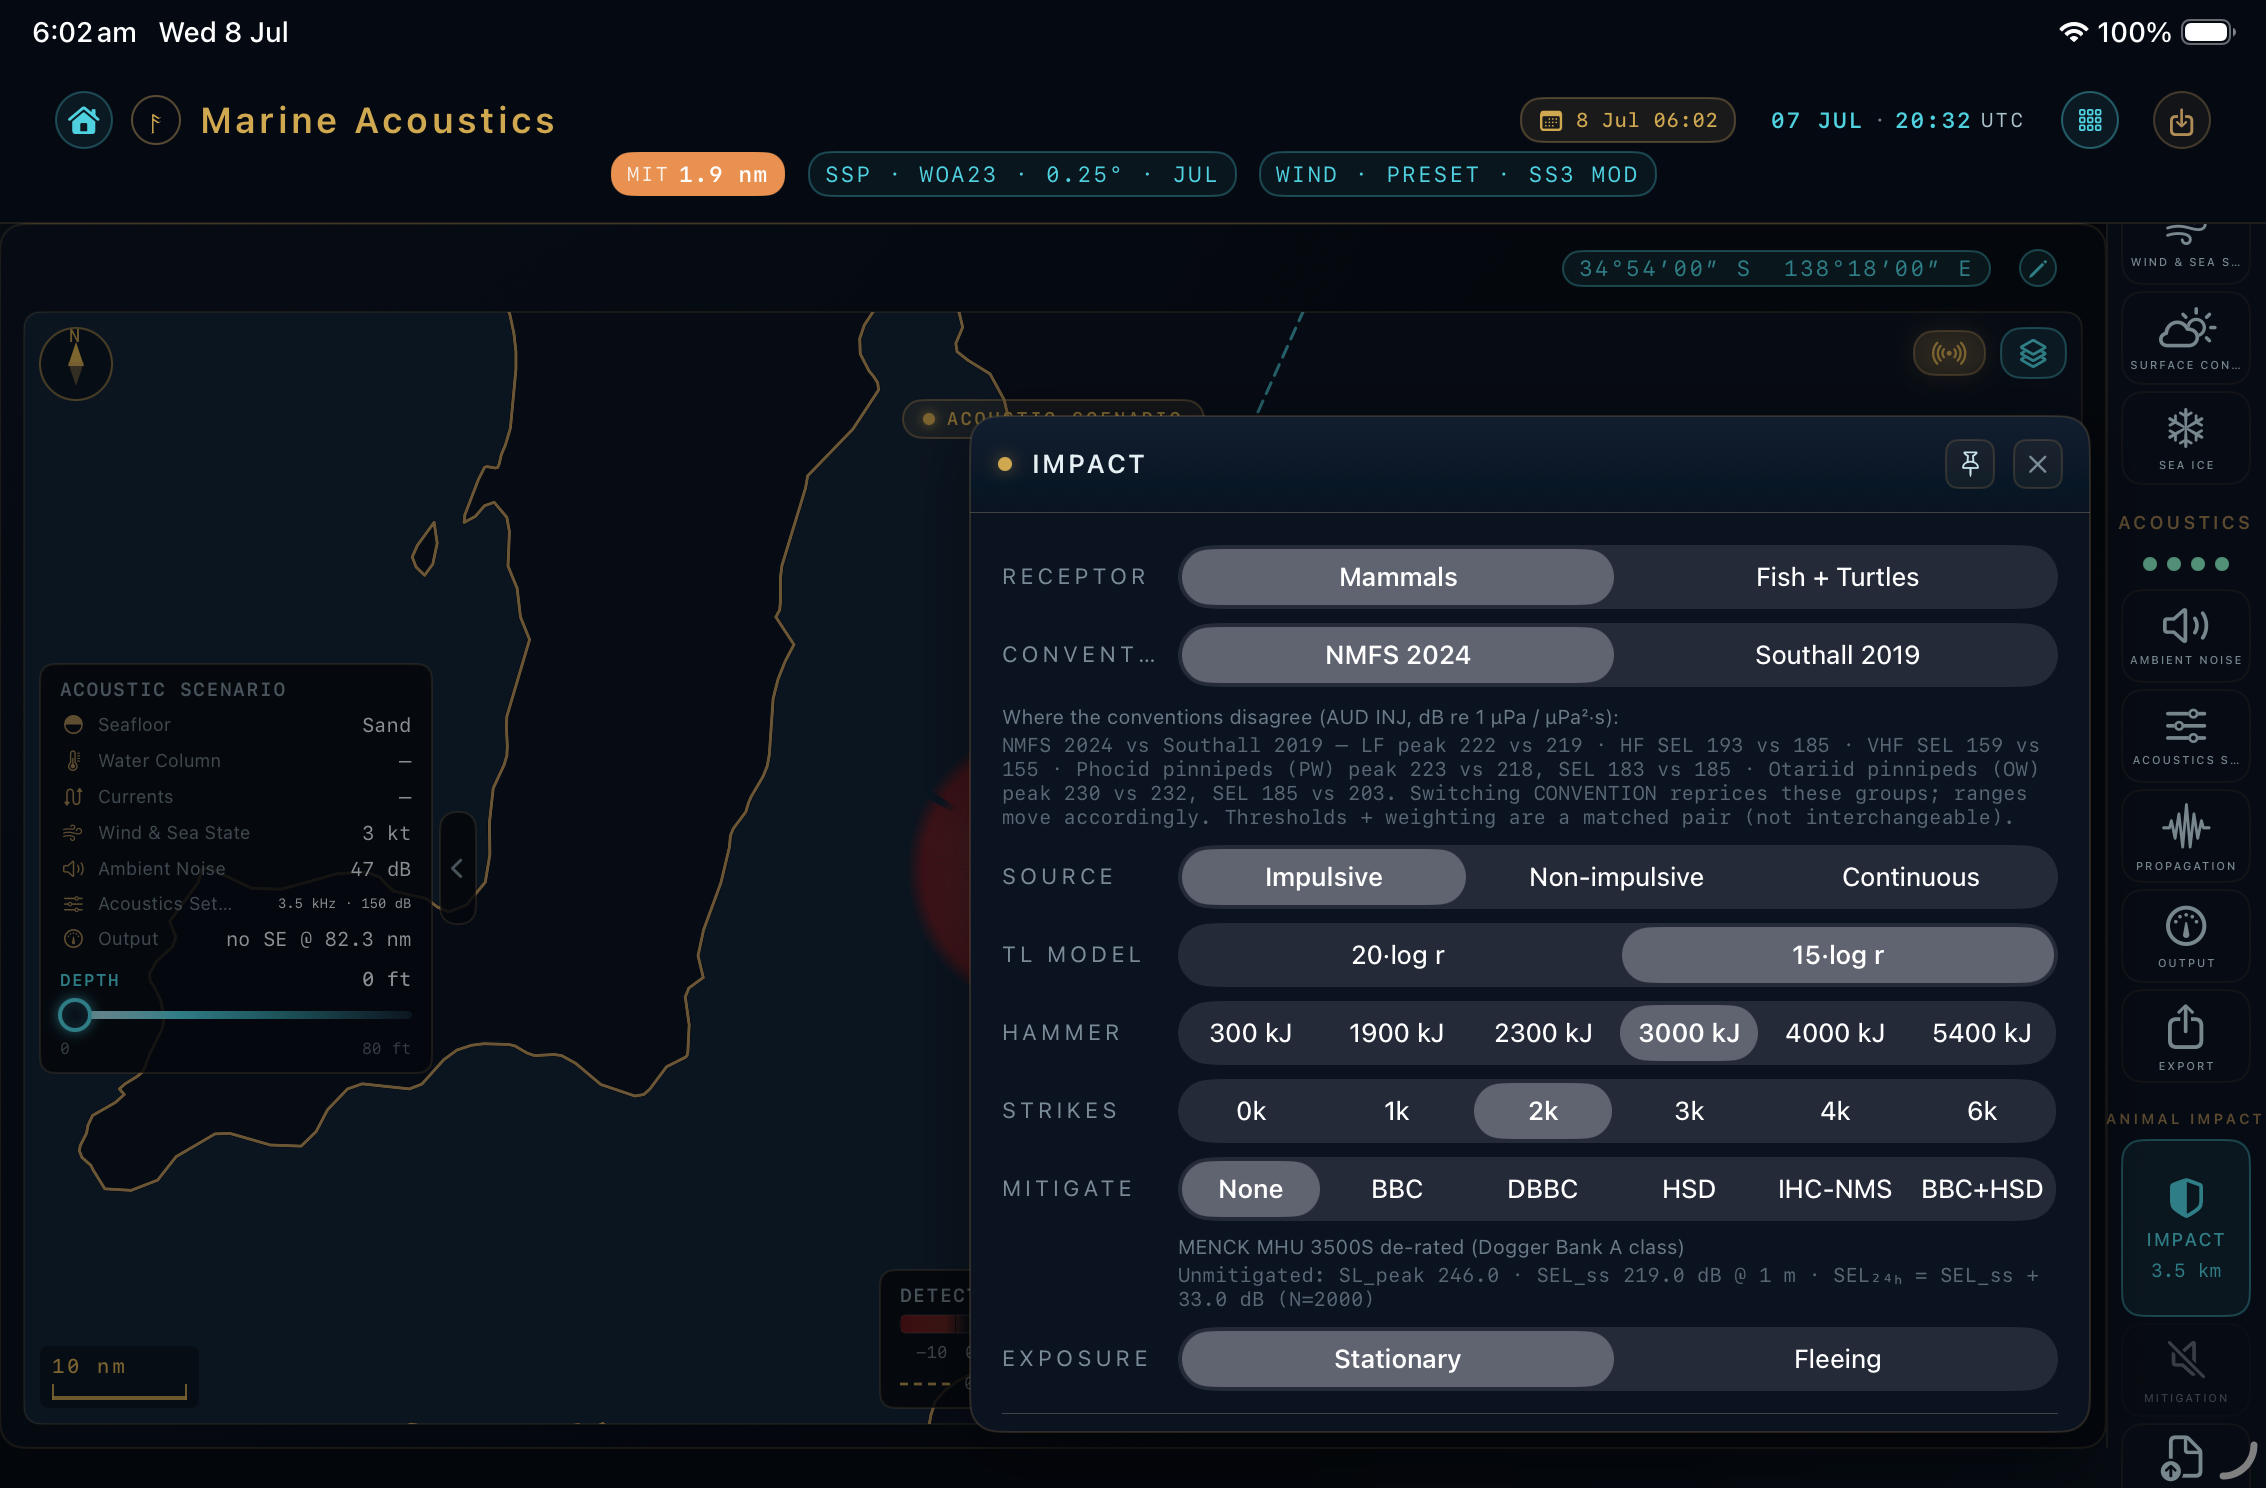This screenshot has height=1488, width=2266.
Task: Edit coordinates with the pencil icon
Action: click(x=2037, y=268)
